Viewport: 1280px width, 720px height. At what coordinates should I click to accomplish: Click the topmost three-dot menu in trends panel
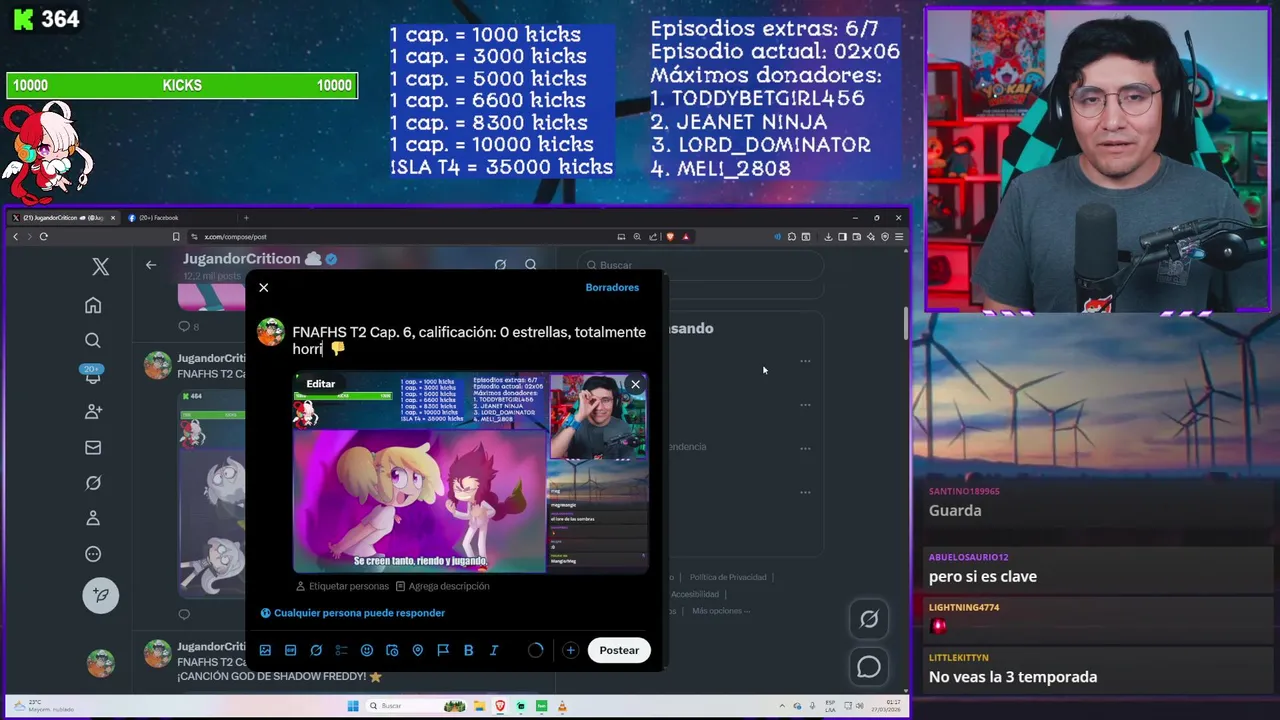click(805, 361)
